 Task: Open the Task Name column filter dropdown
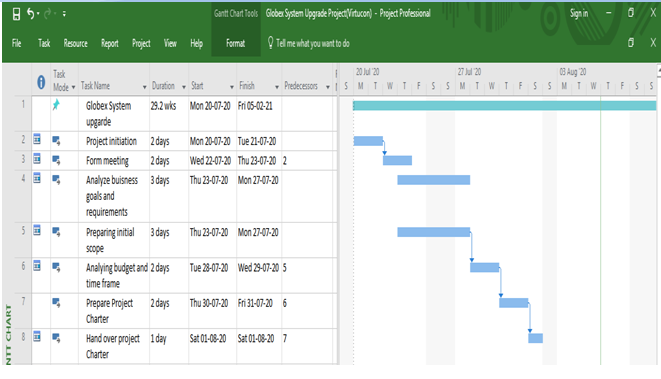pyautogui.click(x=144, y=87)
